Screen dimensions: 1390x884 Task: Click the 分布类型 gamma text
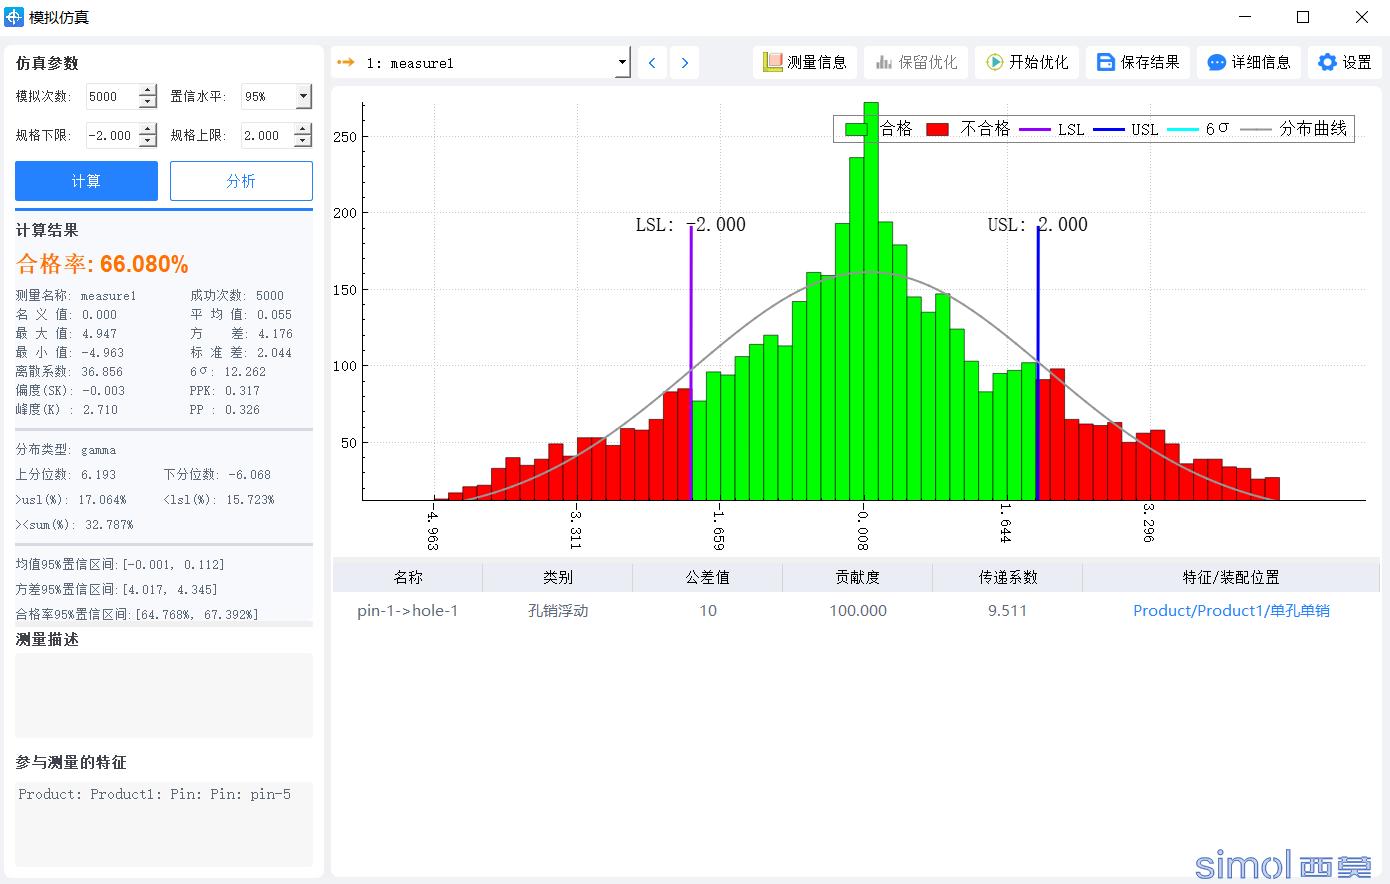click(x=66, y=450)
